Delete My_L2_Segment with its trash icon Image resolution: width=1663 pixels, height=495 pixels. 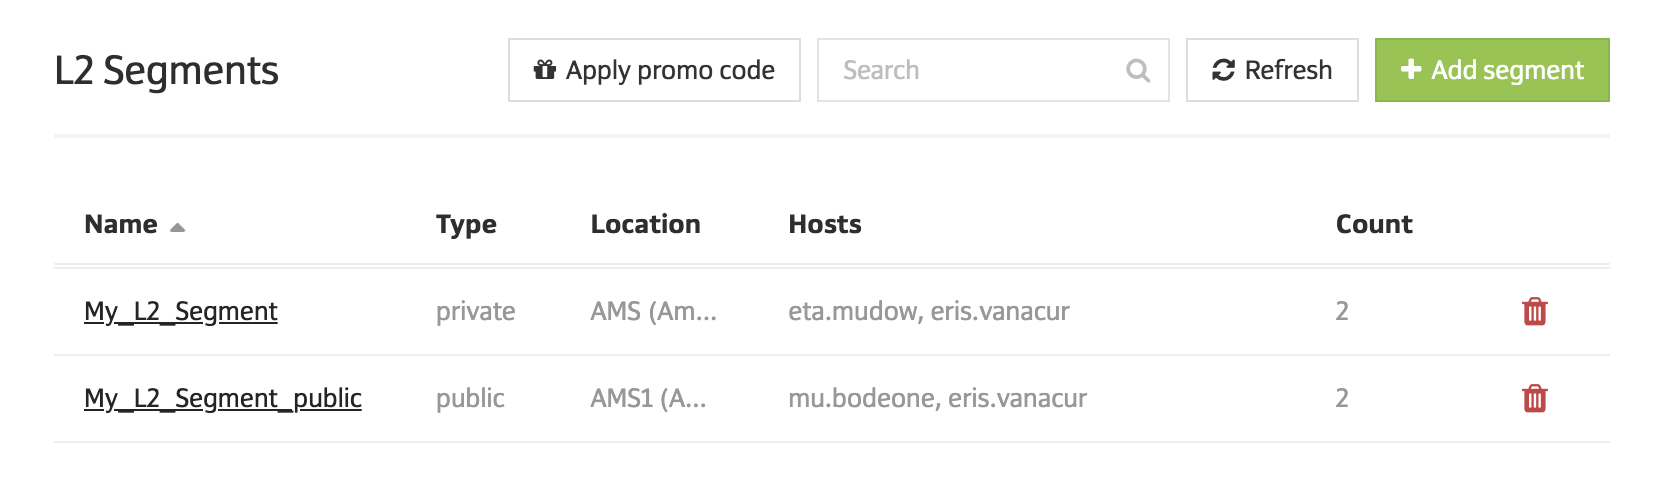[x=1534, y=312]
